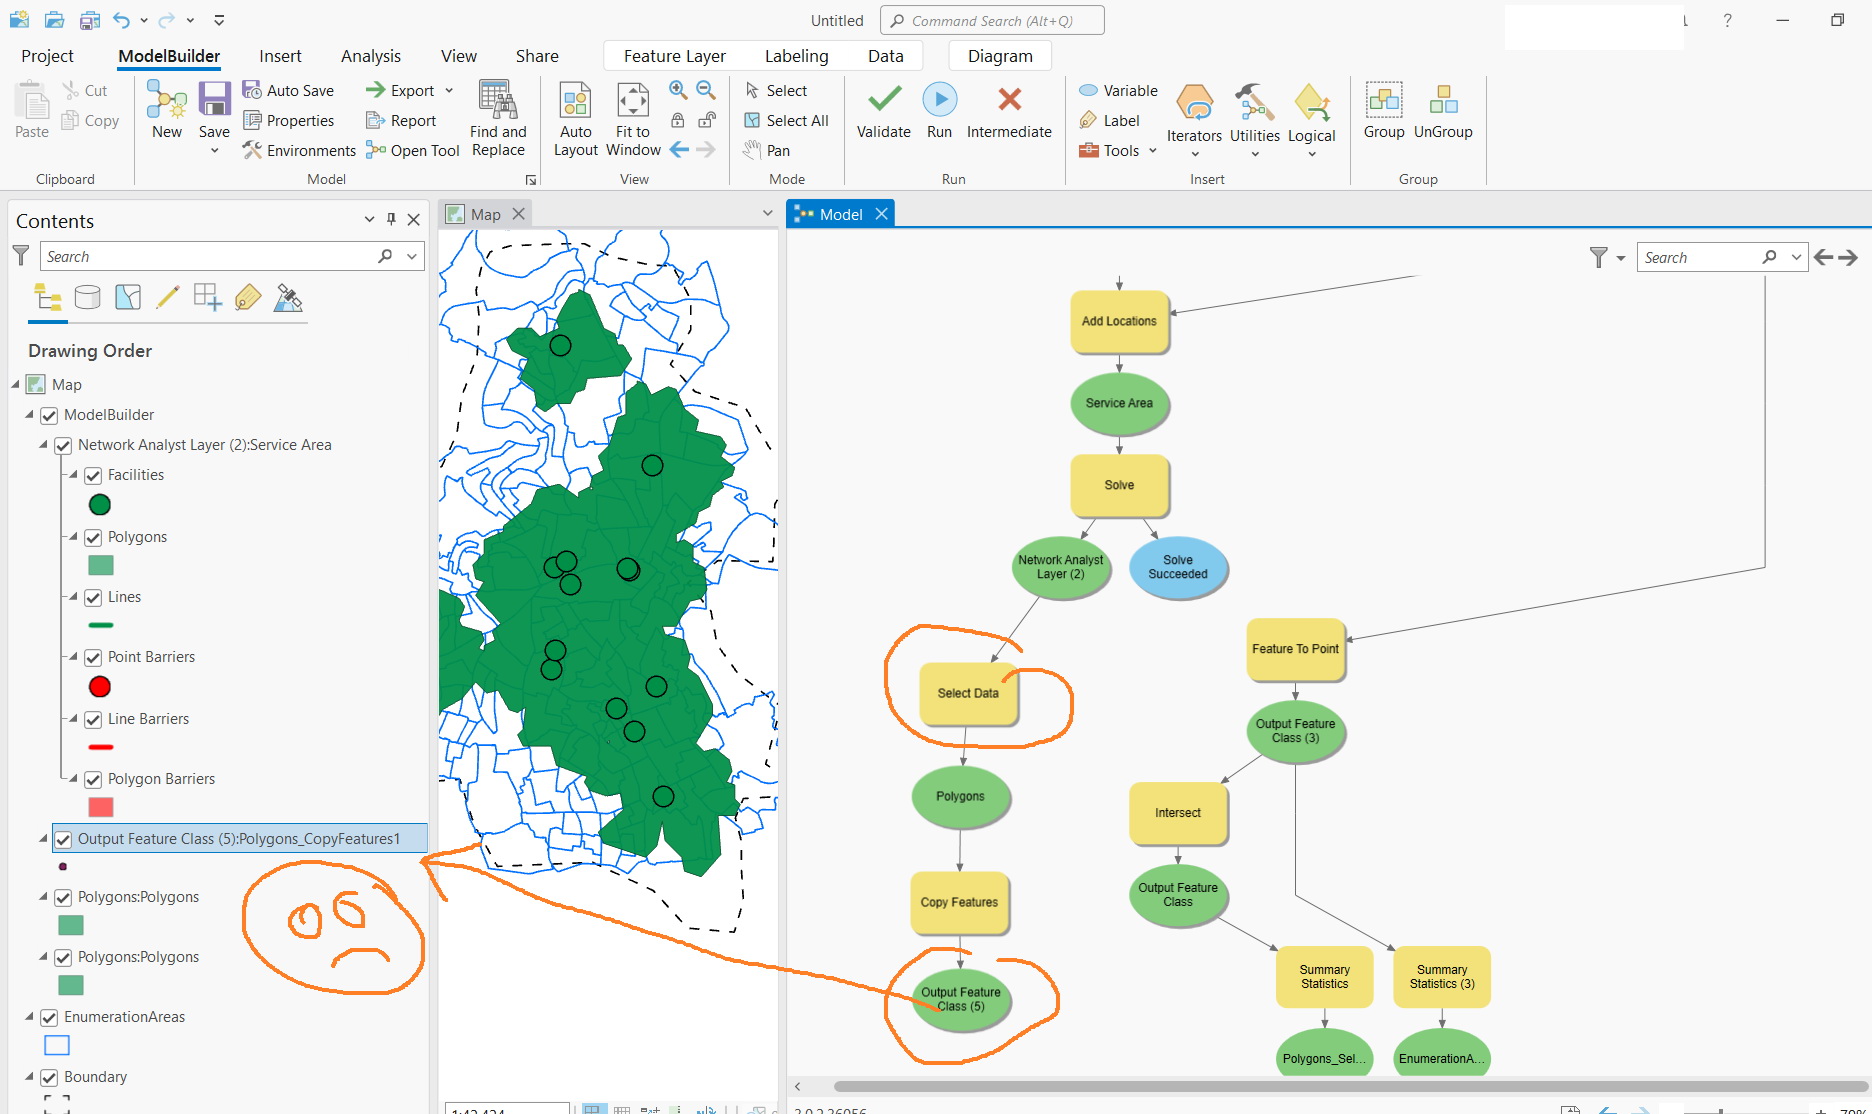Uncheck the Facilities layer visibility
Image resolution: width=1872 pixels, height=1114 pixels.
click(93, 475)
